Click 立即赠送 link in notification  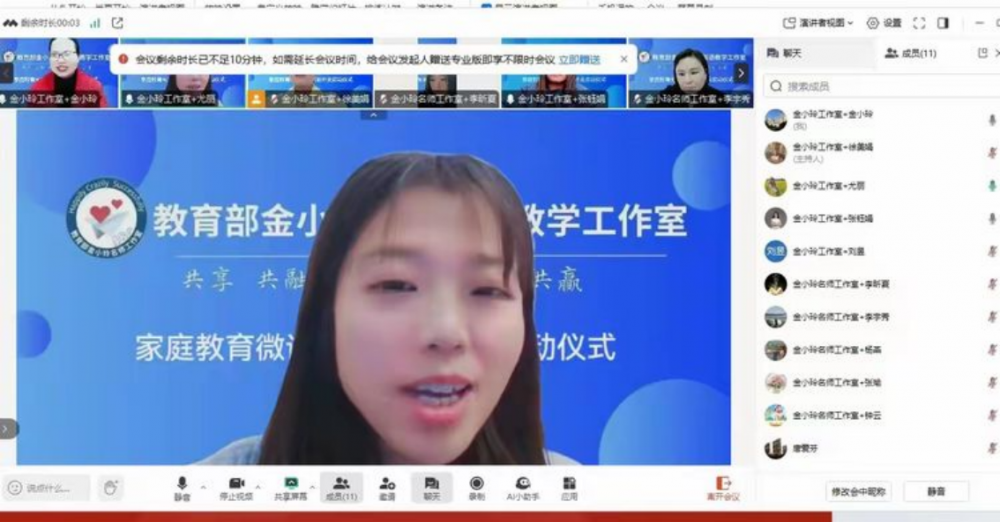point(579,59)
